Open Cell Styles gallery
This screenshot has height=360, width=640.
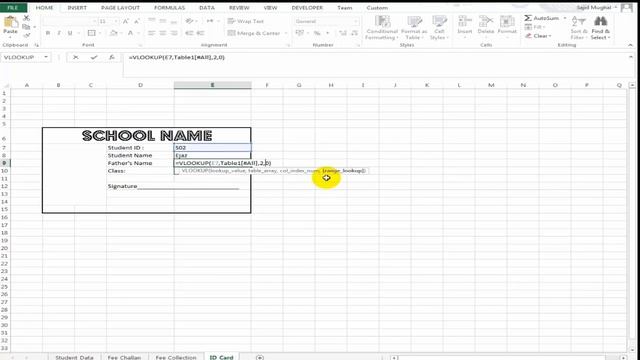439,27
